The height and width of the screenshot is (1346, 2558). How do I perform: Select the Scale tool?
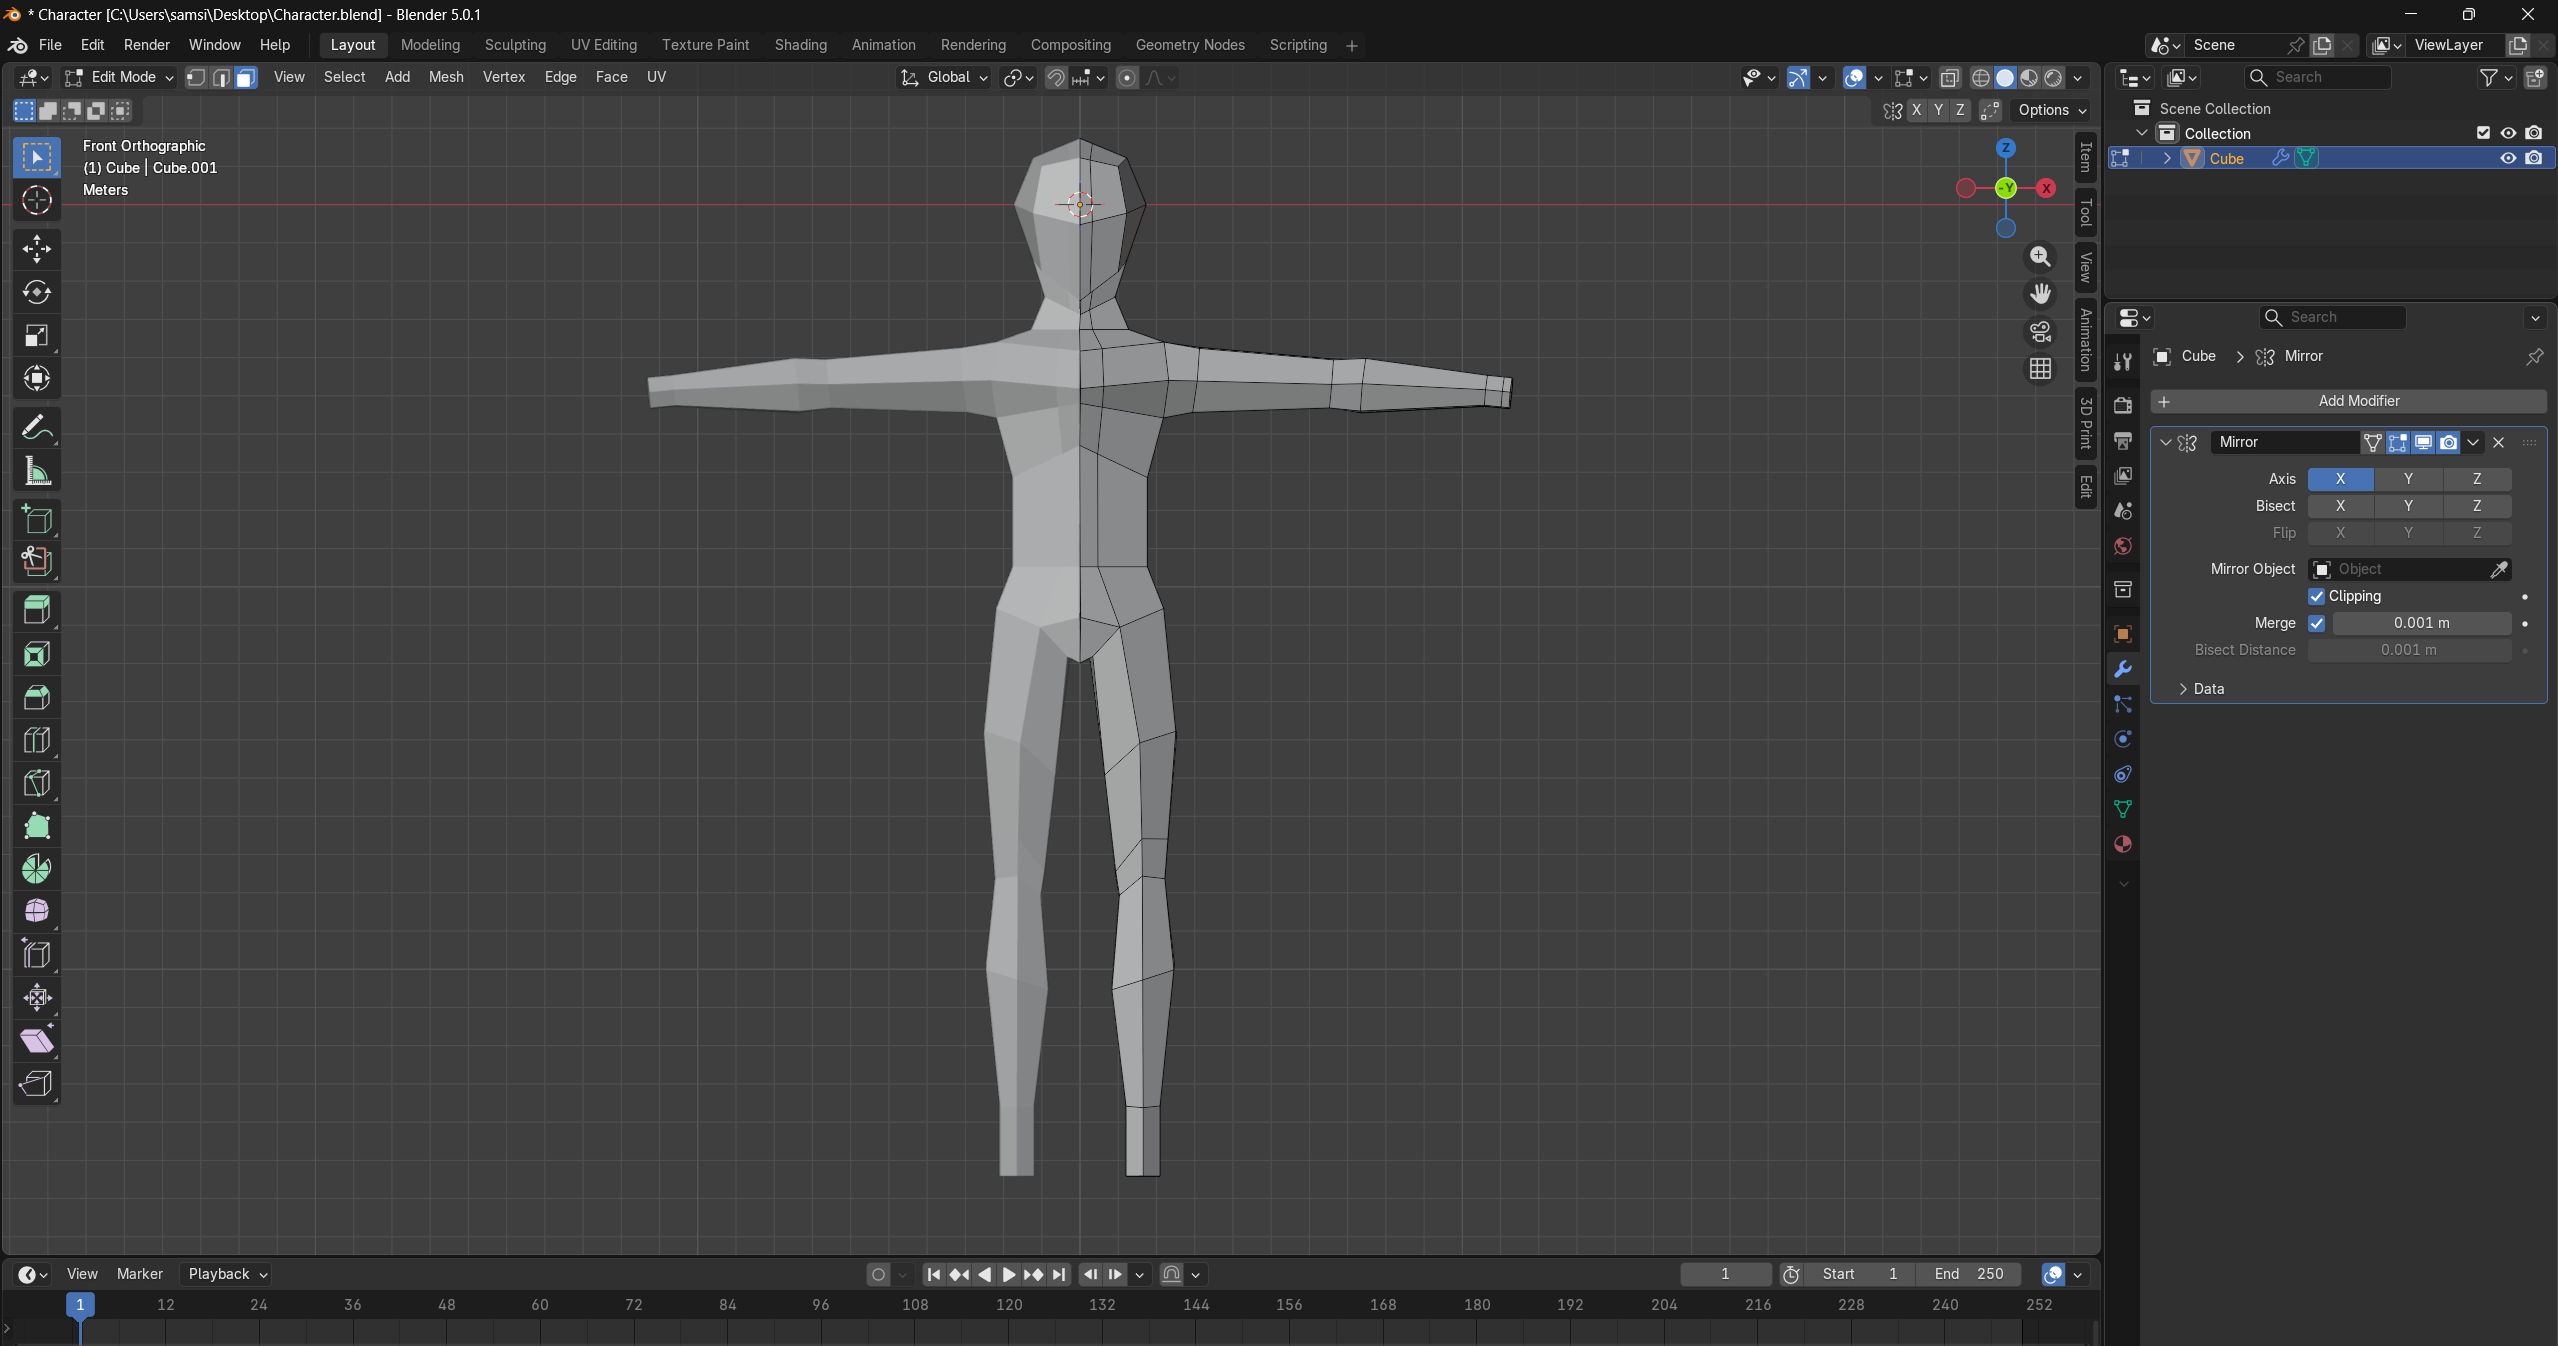37,335
